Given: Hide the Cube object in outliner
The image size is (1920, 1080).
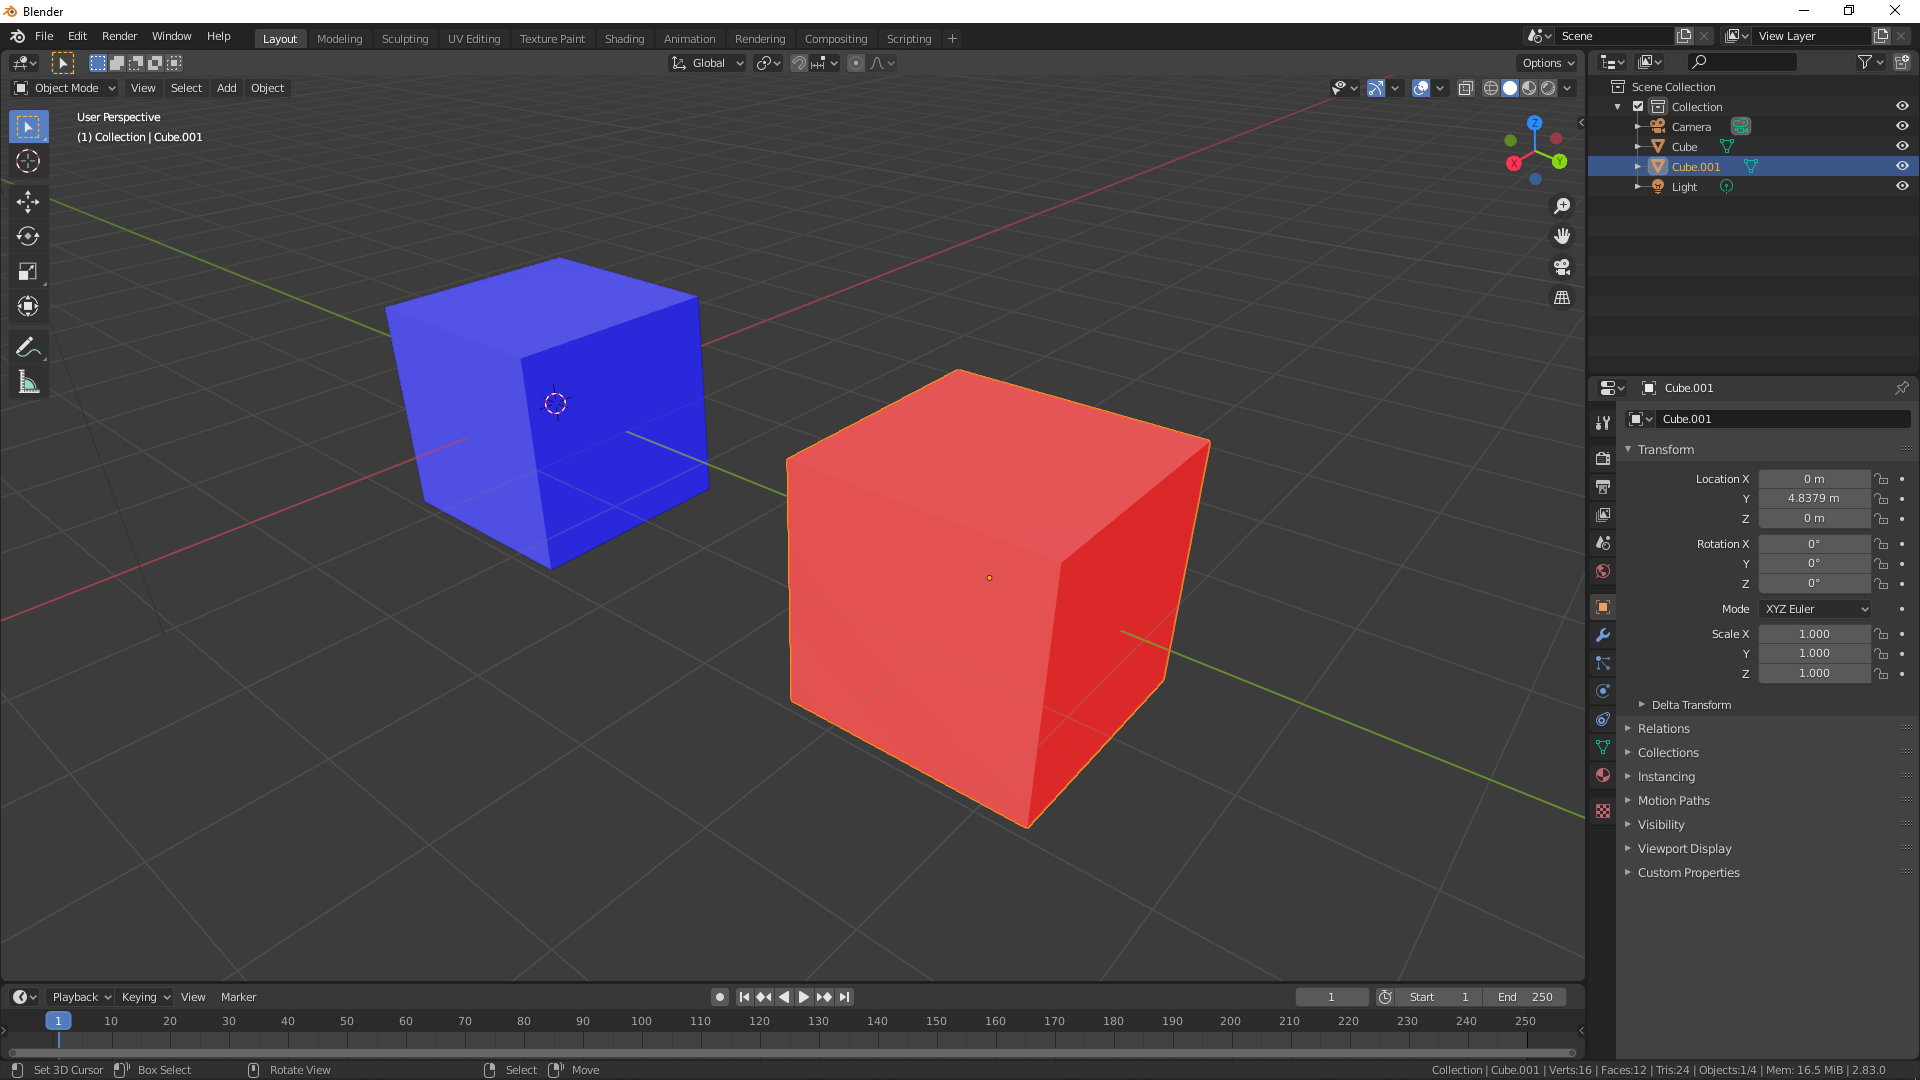Looking at the screenshot, I should point(1902,146).
